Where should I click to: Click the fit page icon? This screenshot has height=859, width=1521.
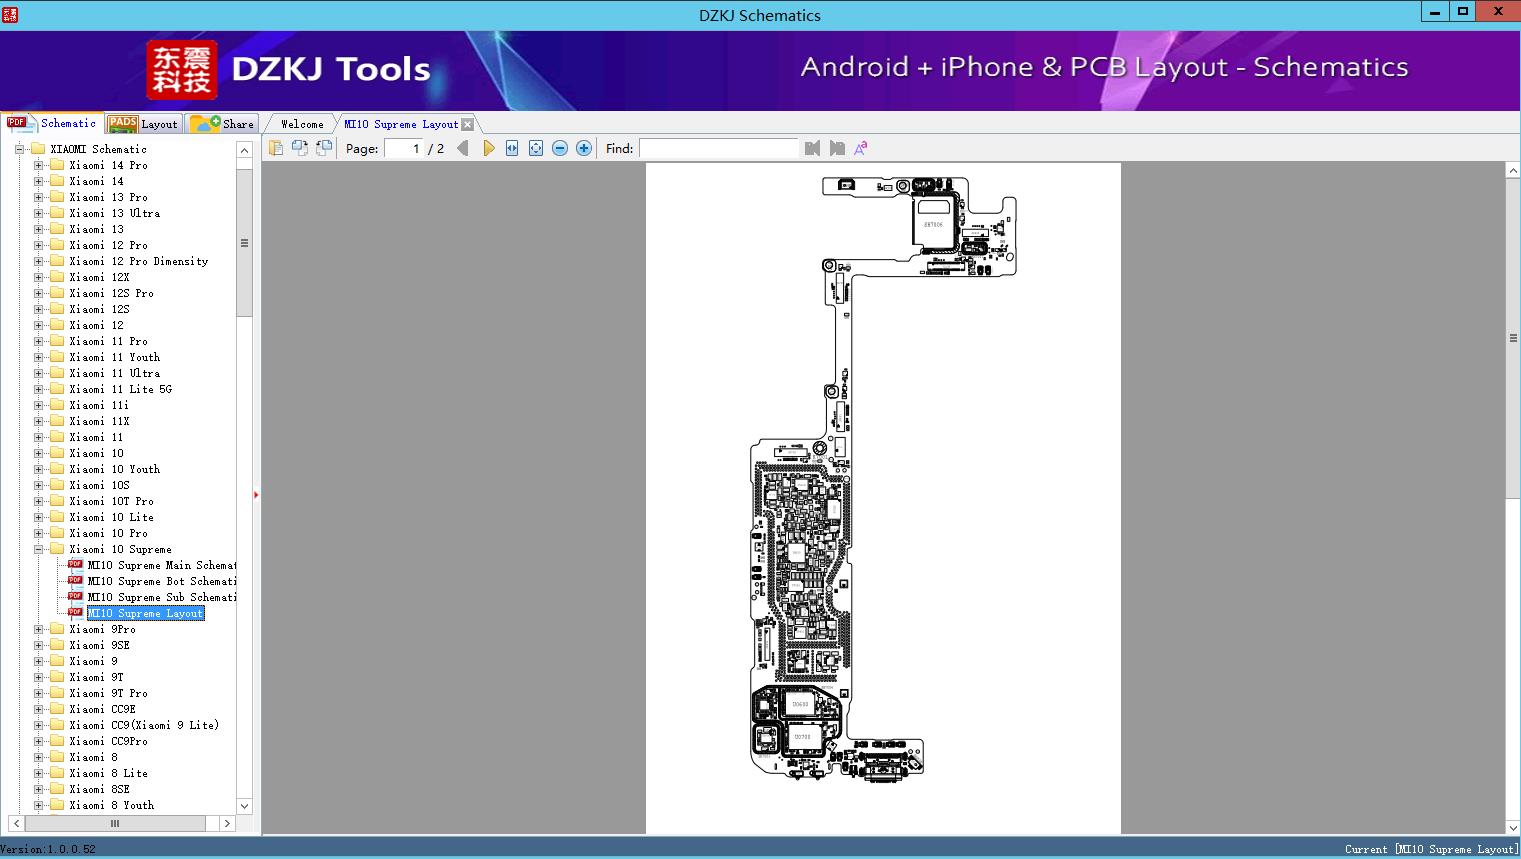coord(536,148)
